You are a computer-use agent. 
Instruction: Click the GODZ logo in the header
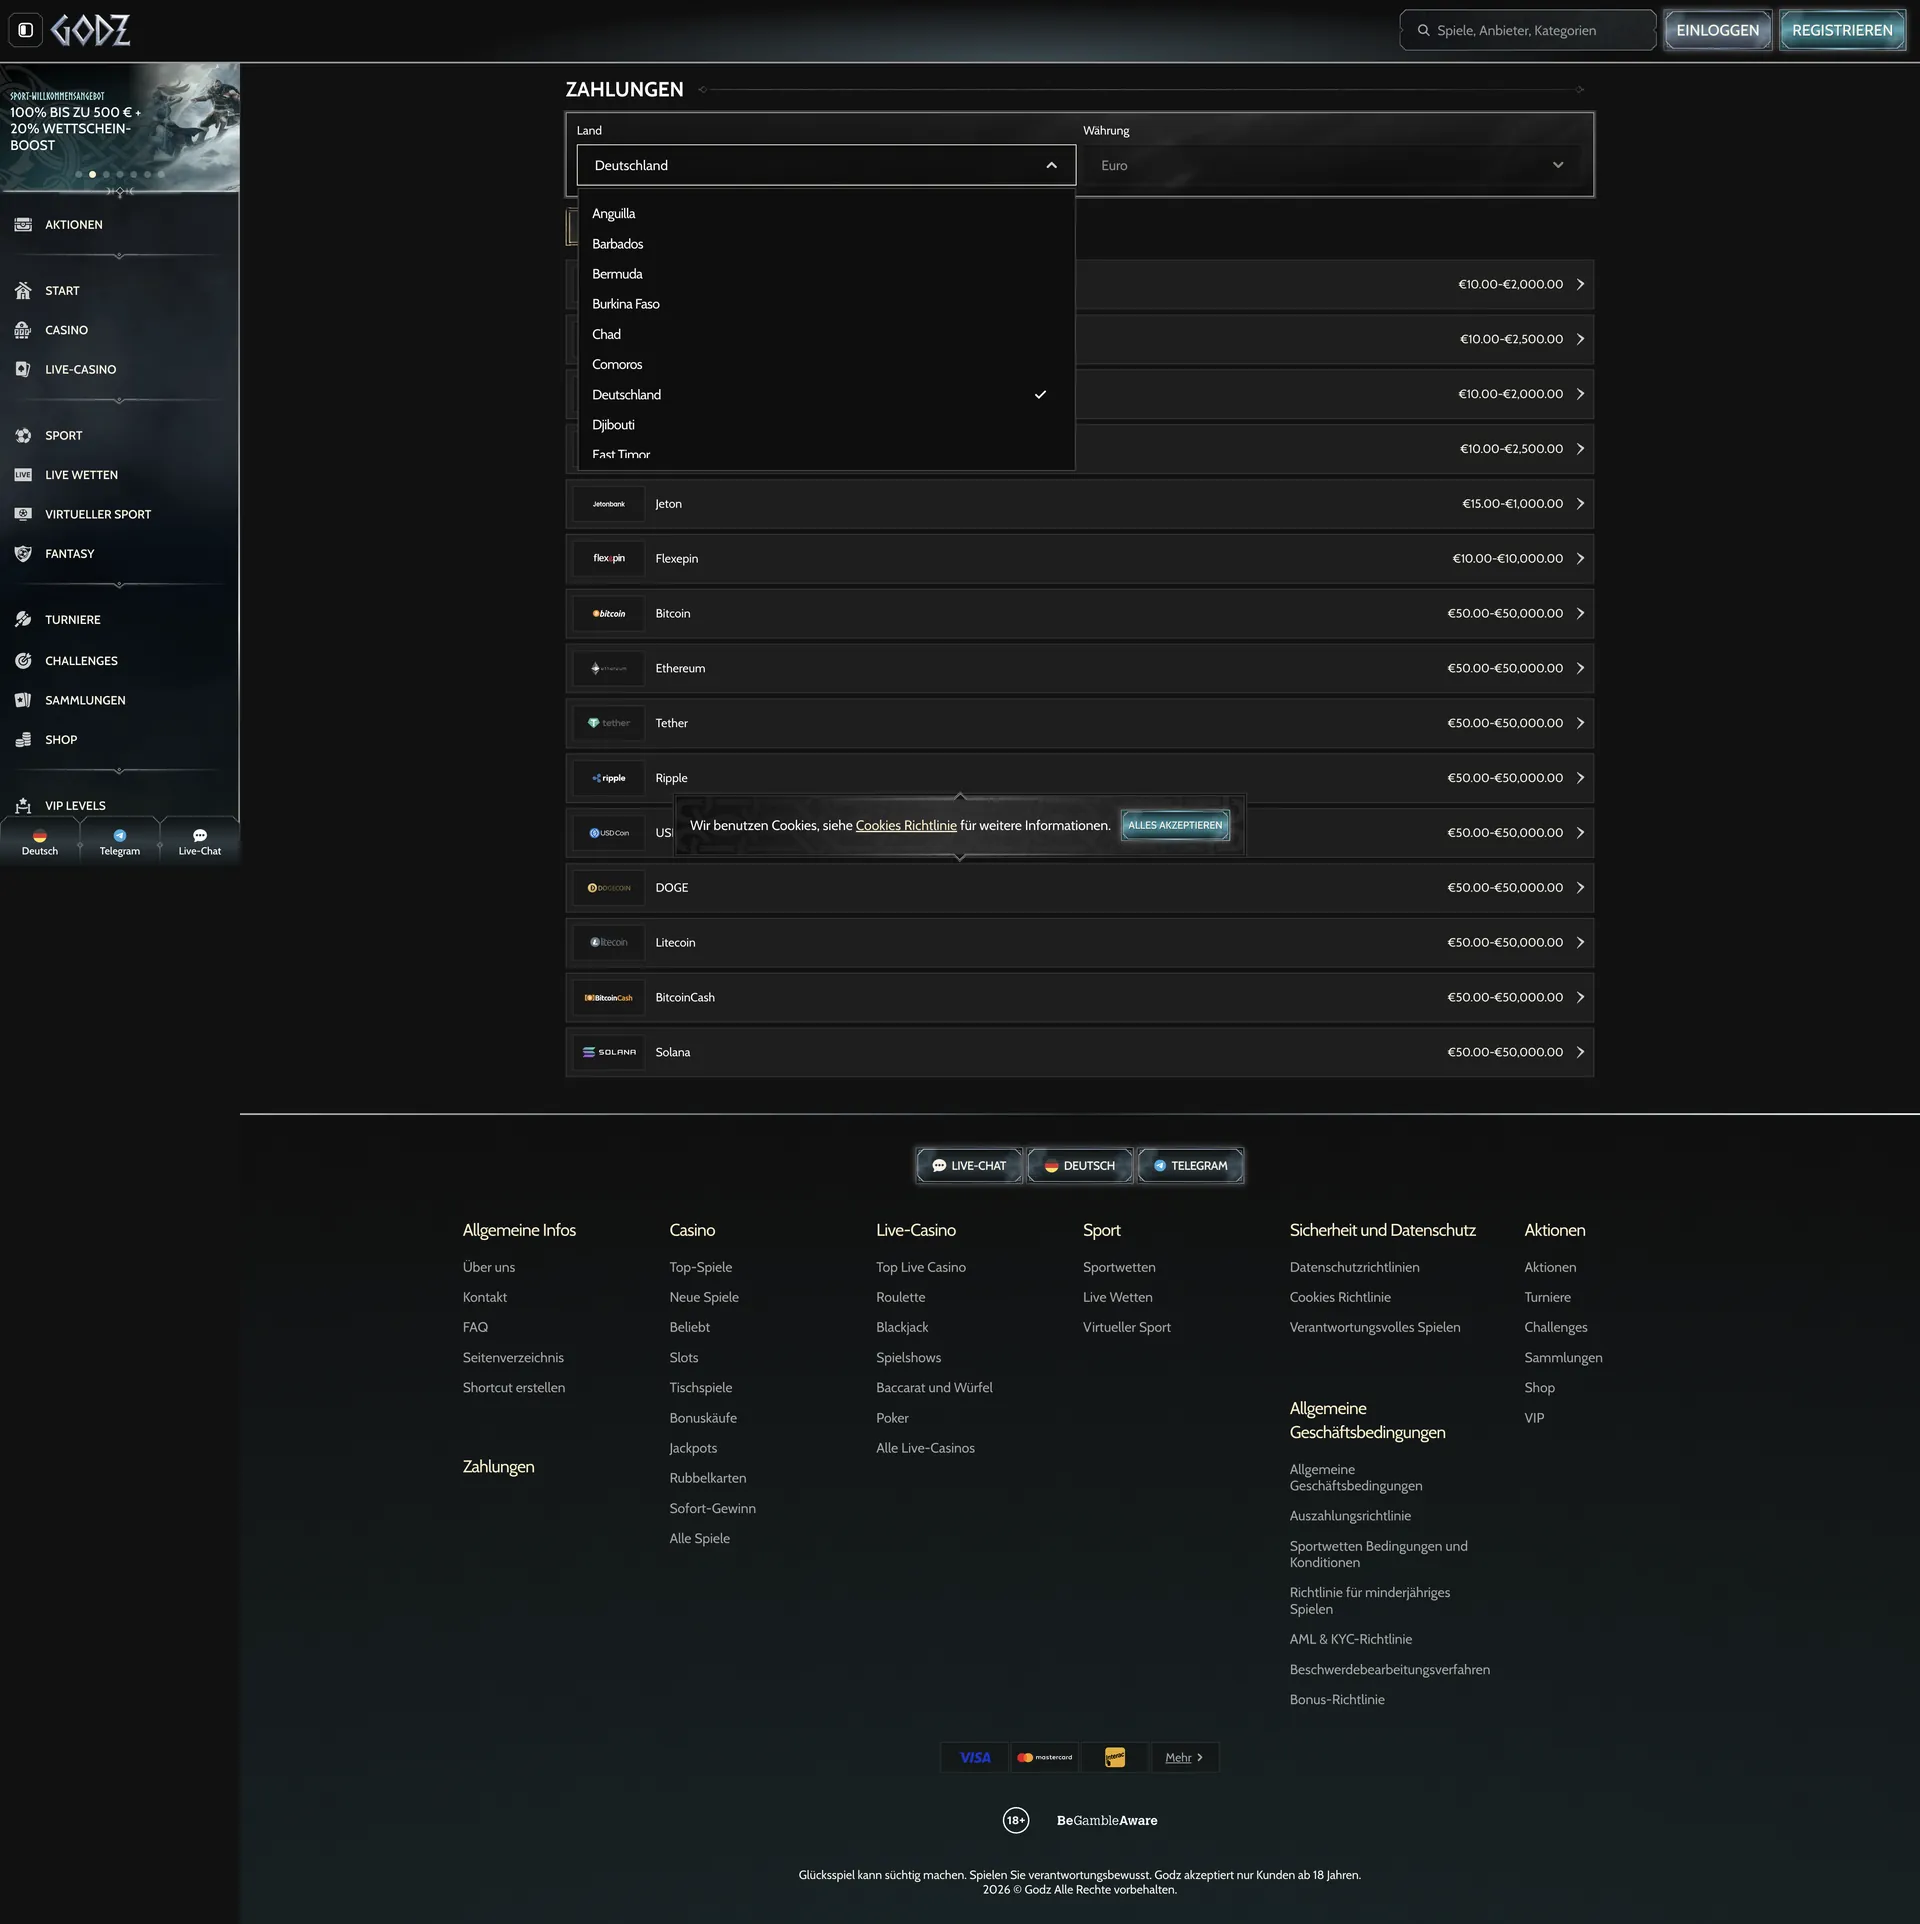pos(91,30)
